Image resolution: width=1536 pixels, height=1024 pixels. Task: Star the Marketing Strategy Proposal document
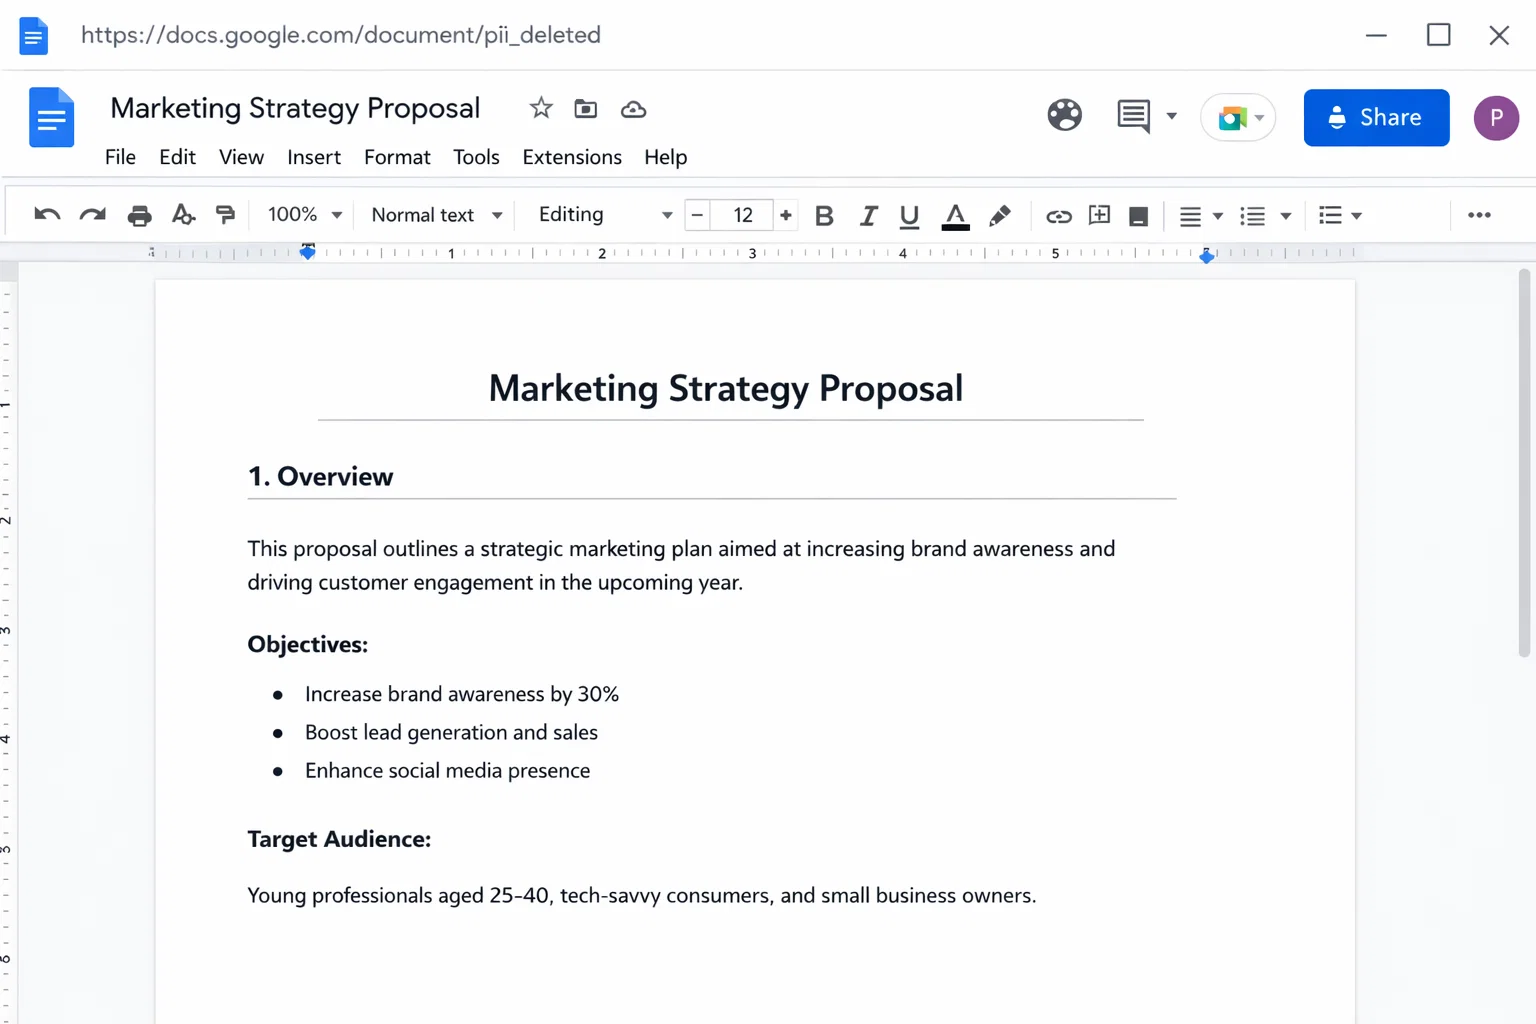[541, 108]
